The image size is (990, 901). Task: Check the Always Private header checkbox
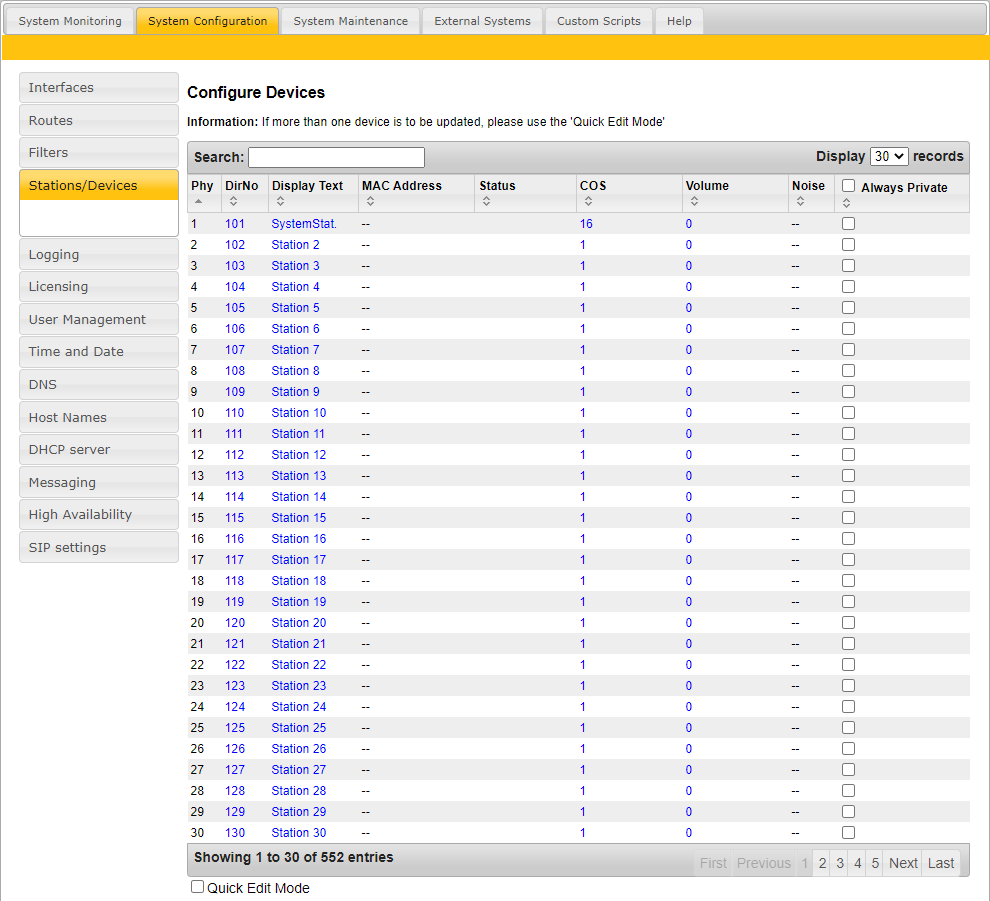tap(848, 186)
